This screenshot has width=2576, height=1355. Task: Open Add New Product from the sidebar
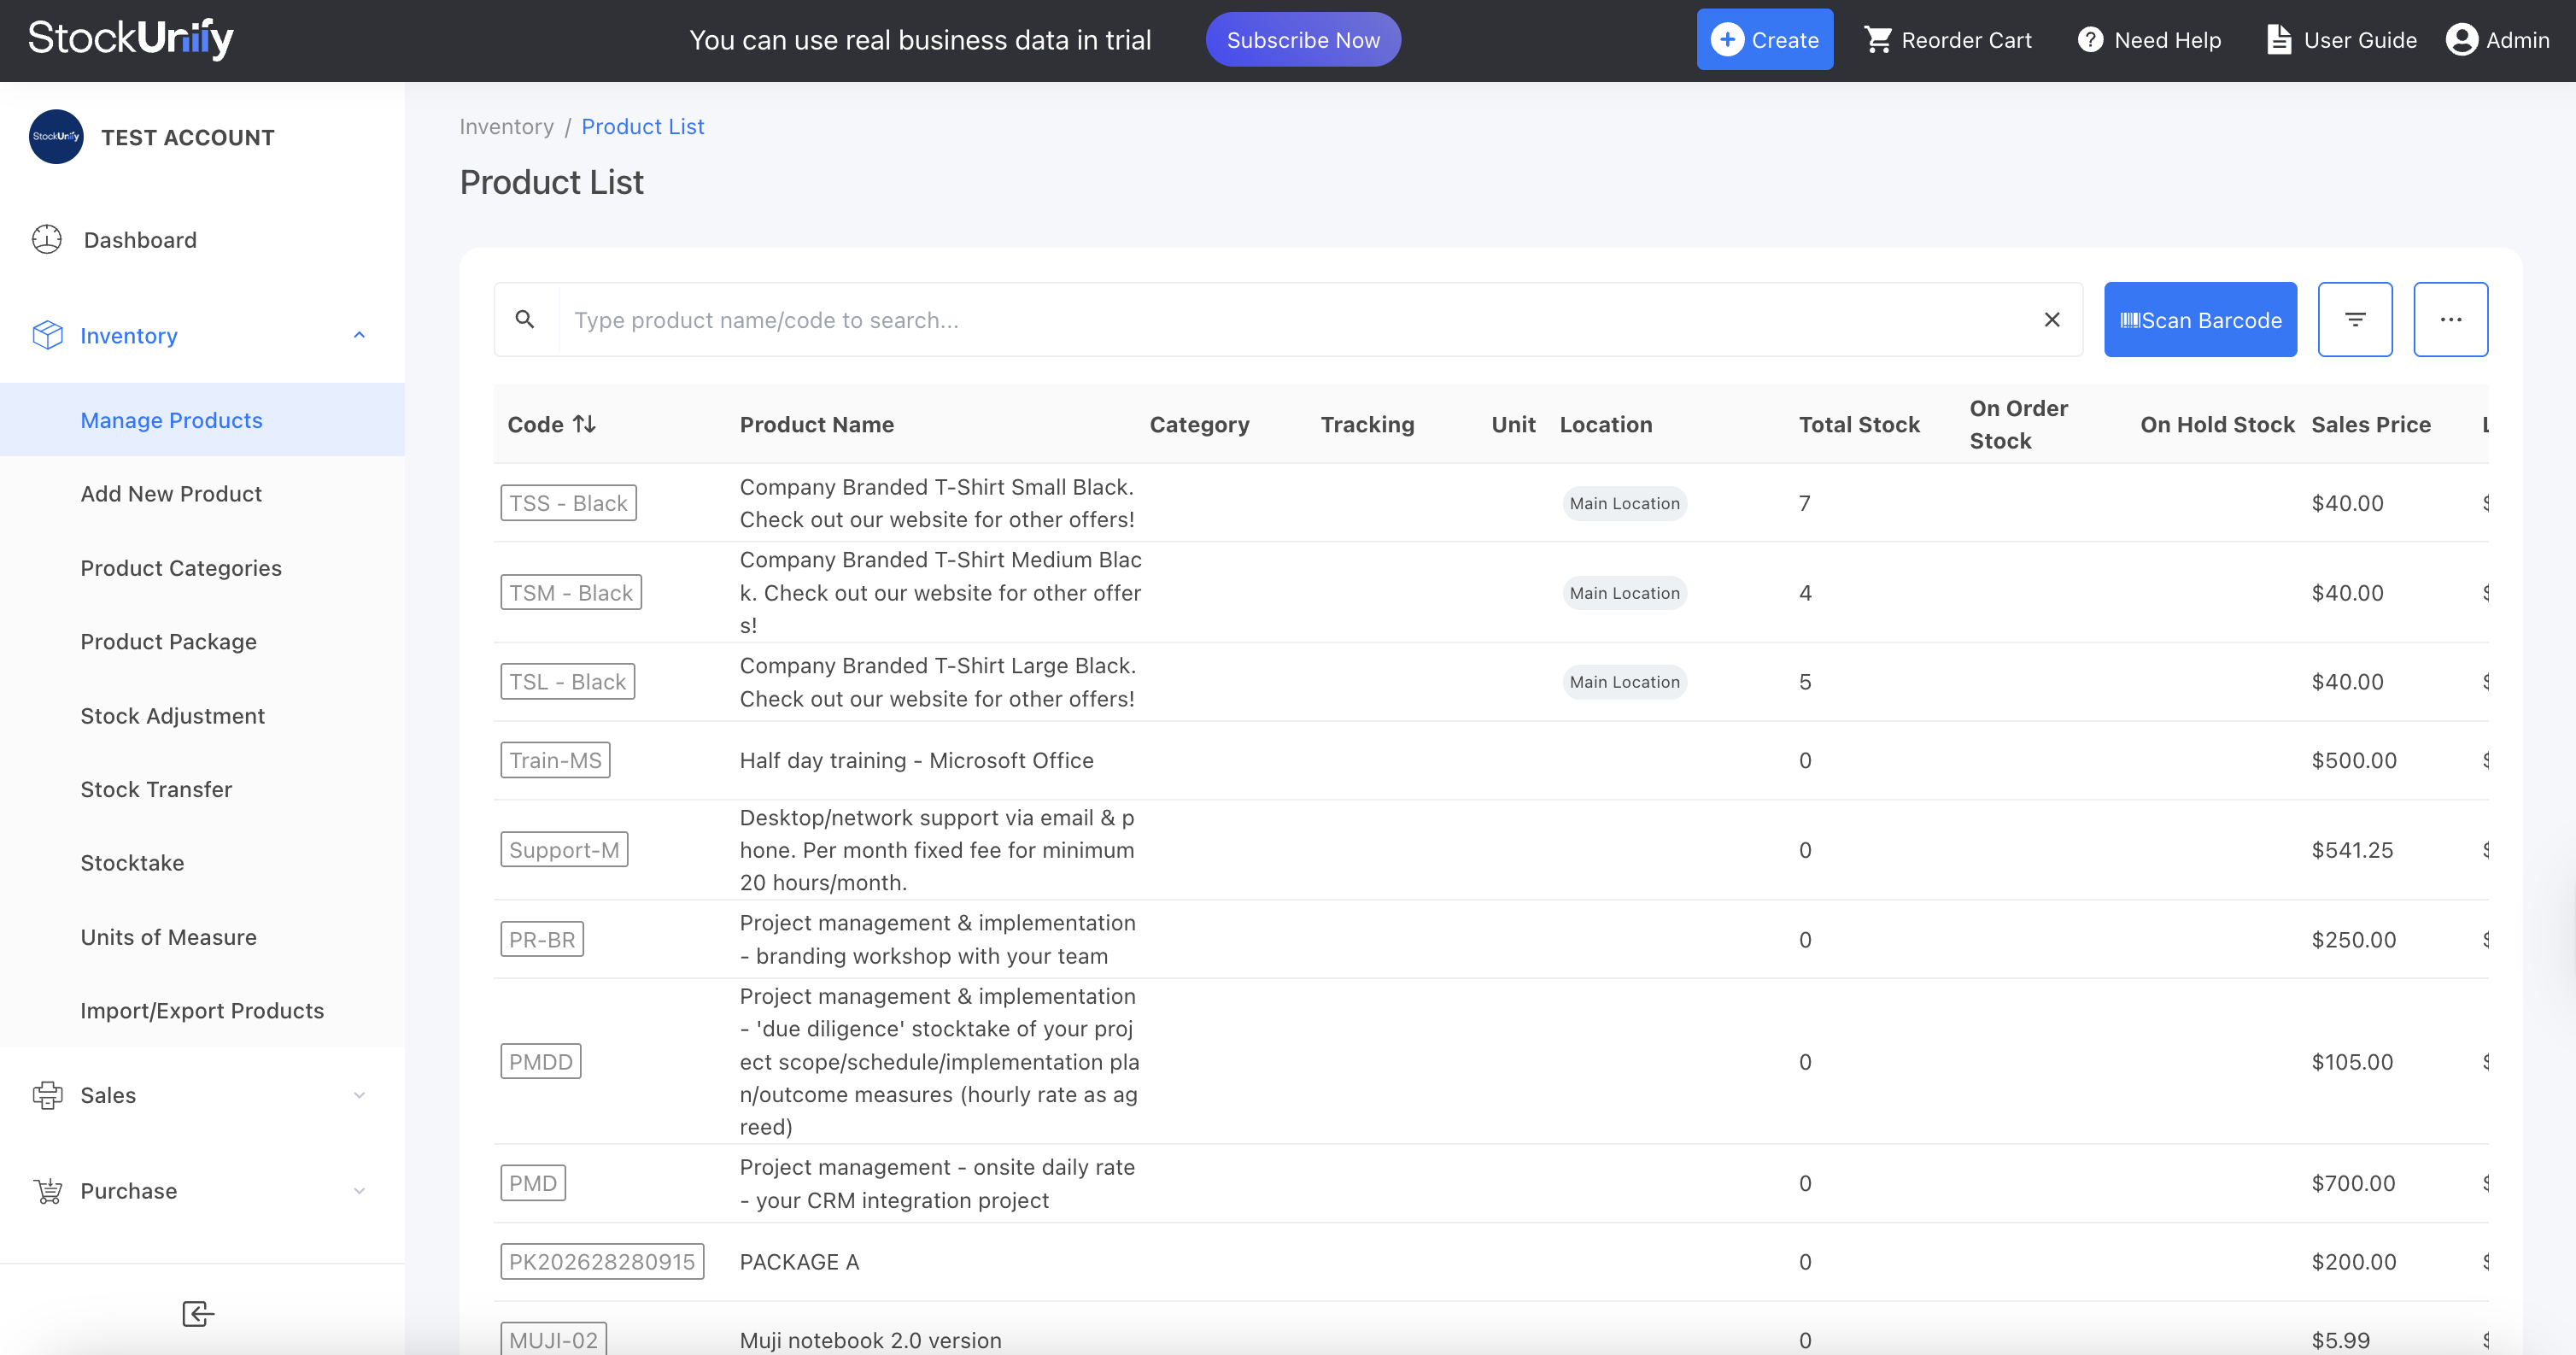pos(171,493)
